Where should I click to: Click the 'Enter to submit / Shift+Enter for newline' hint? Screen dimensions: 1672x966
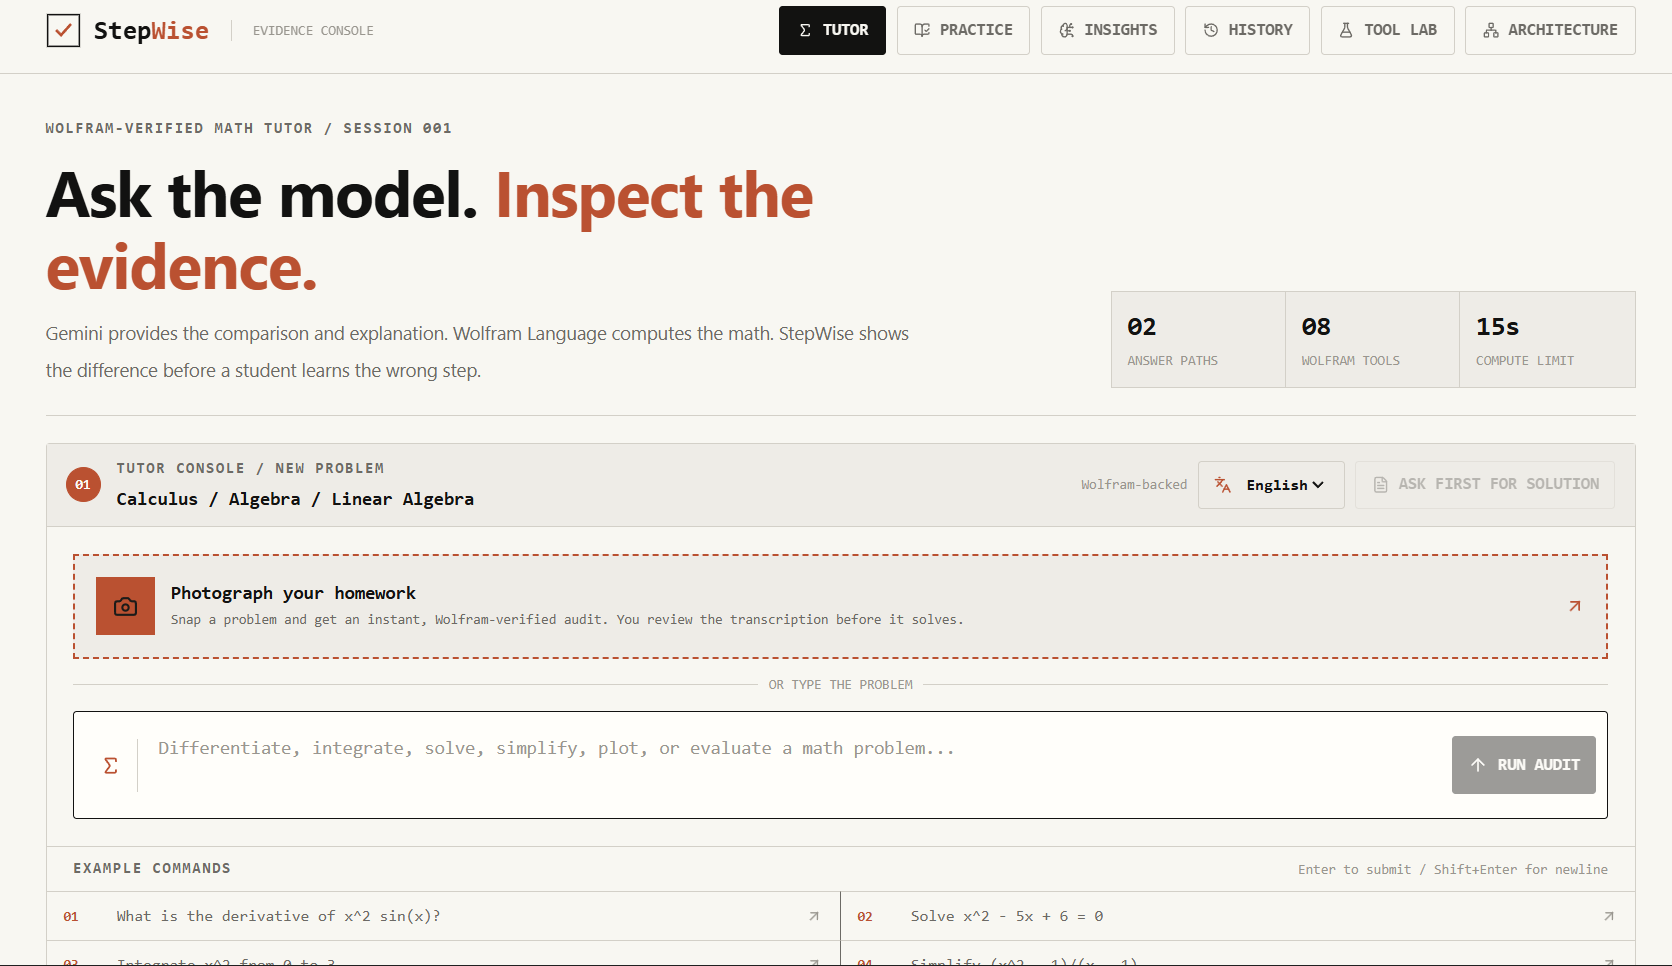click(1453, 870)
